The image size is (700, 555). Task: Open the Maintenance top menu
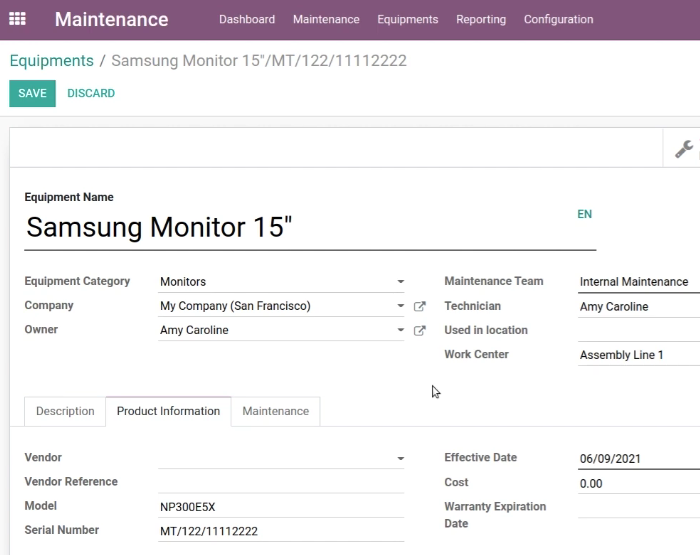[326, 19]
